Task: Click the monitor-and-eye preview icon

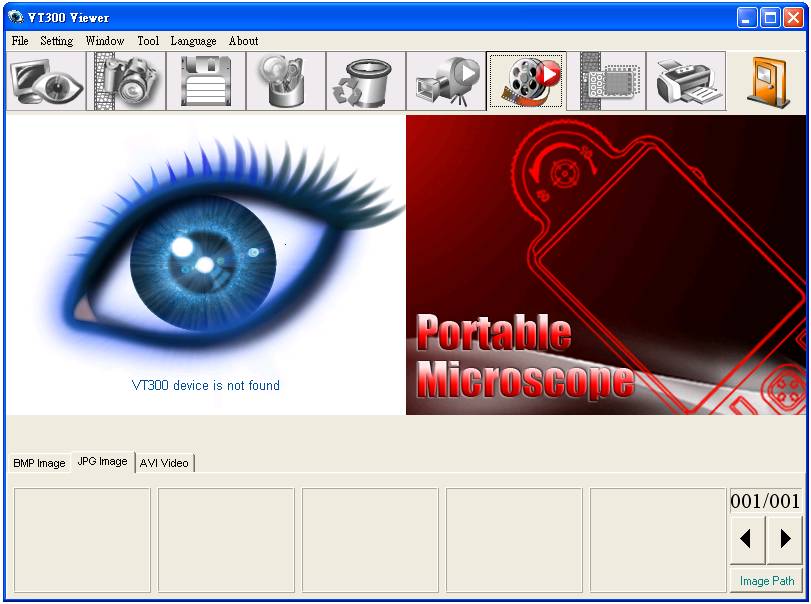Action: [x=46, y=81]
